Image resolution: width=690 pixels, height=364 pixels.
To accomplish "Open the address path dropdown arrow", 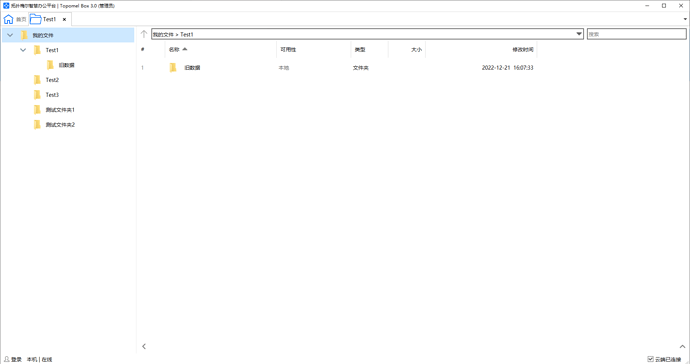I will coord(579,34).
